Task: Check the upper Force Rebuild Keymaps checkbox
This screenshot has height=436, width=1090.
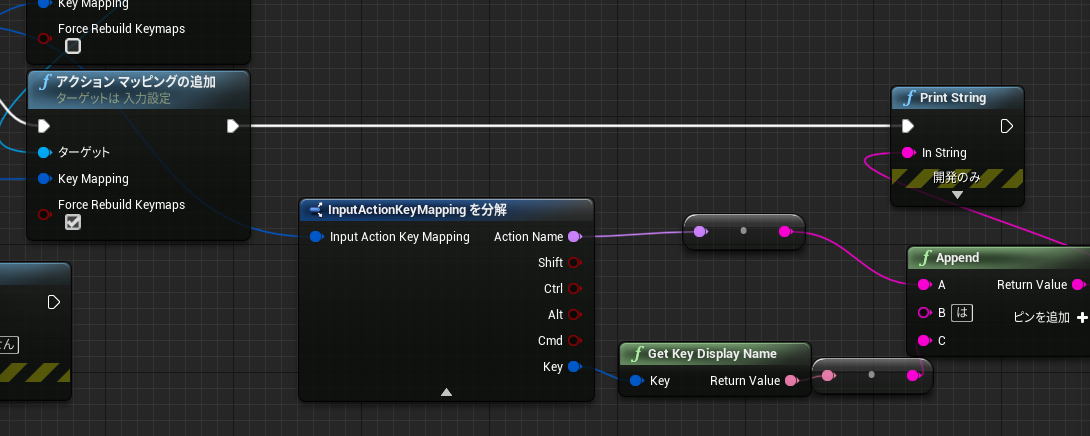Action: point(73,46)
